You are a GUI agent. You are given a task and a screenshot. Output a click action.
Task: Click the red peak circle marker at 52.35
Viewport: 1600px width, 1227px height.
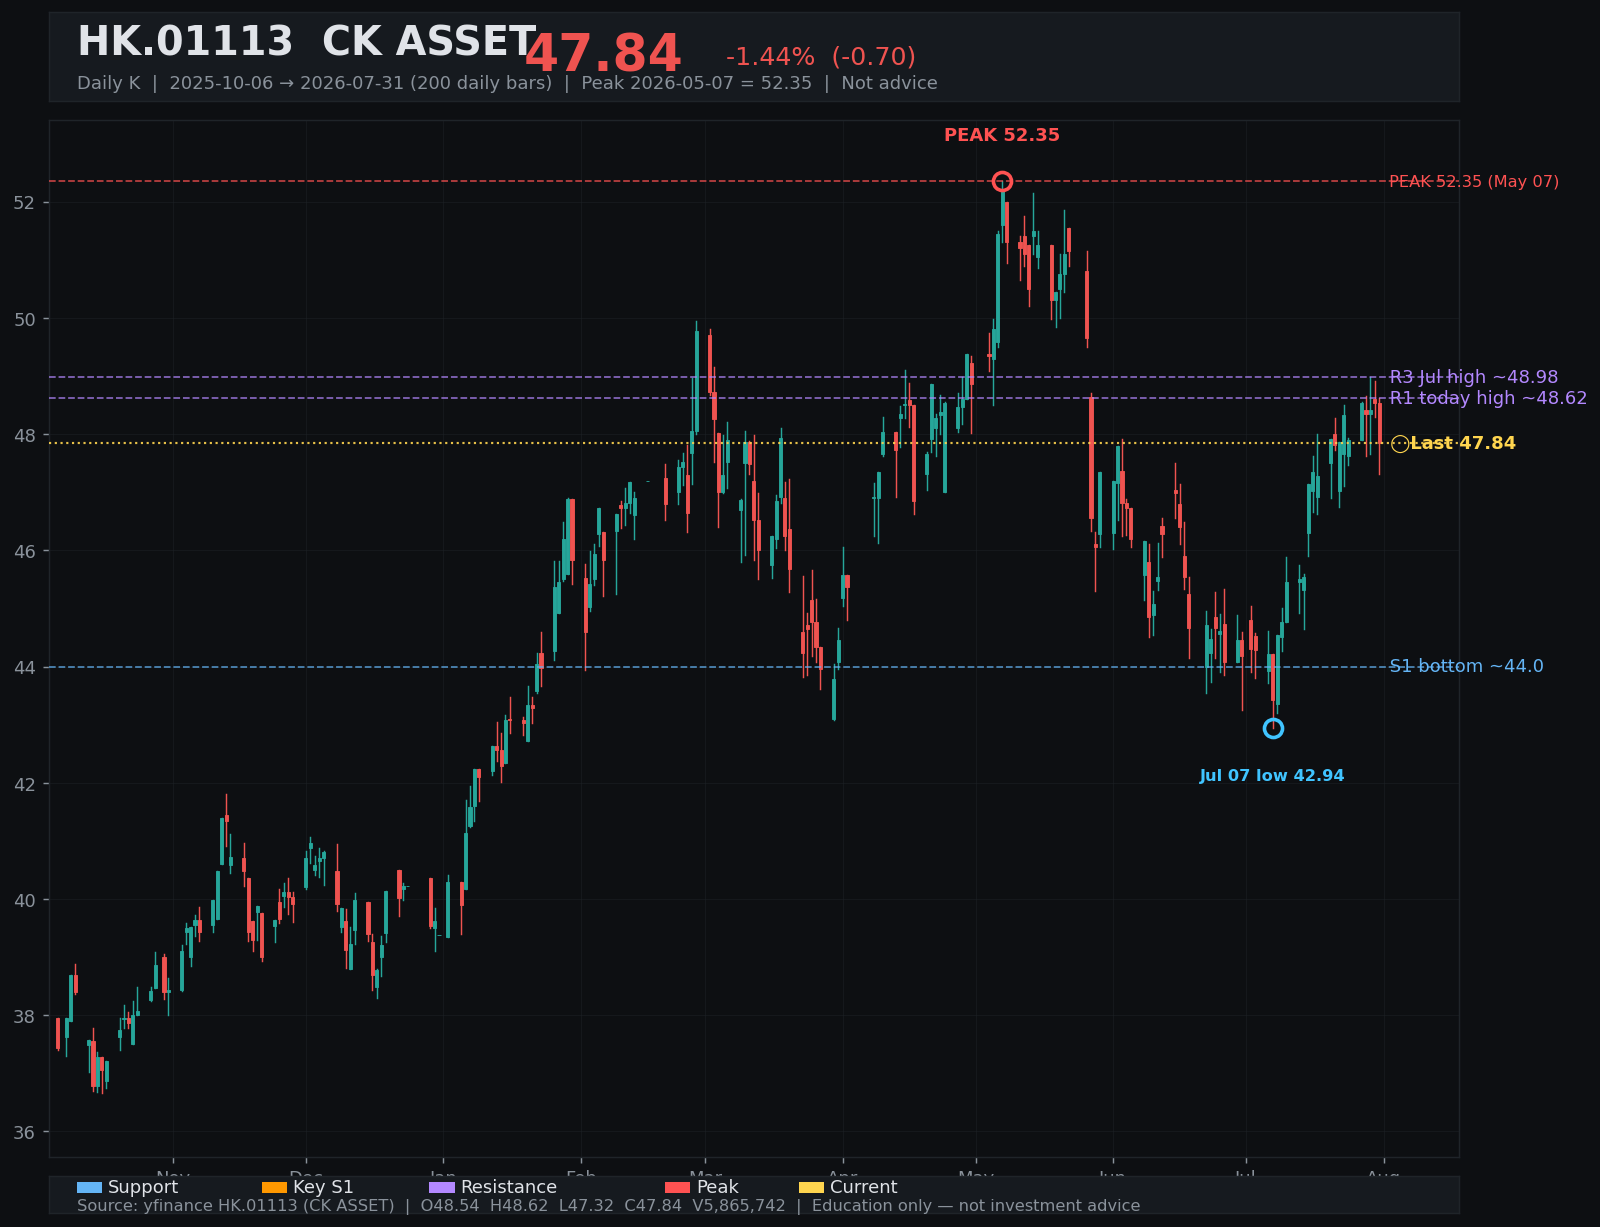pos(1002,181)
